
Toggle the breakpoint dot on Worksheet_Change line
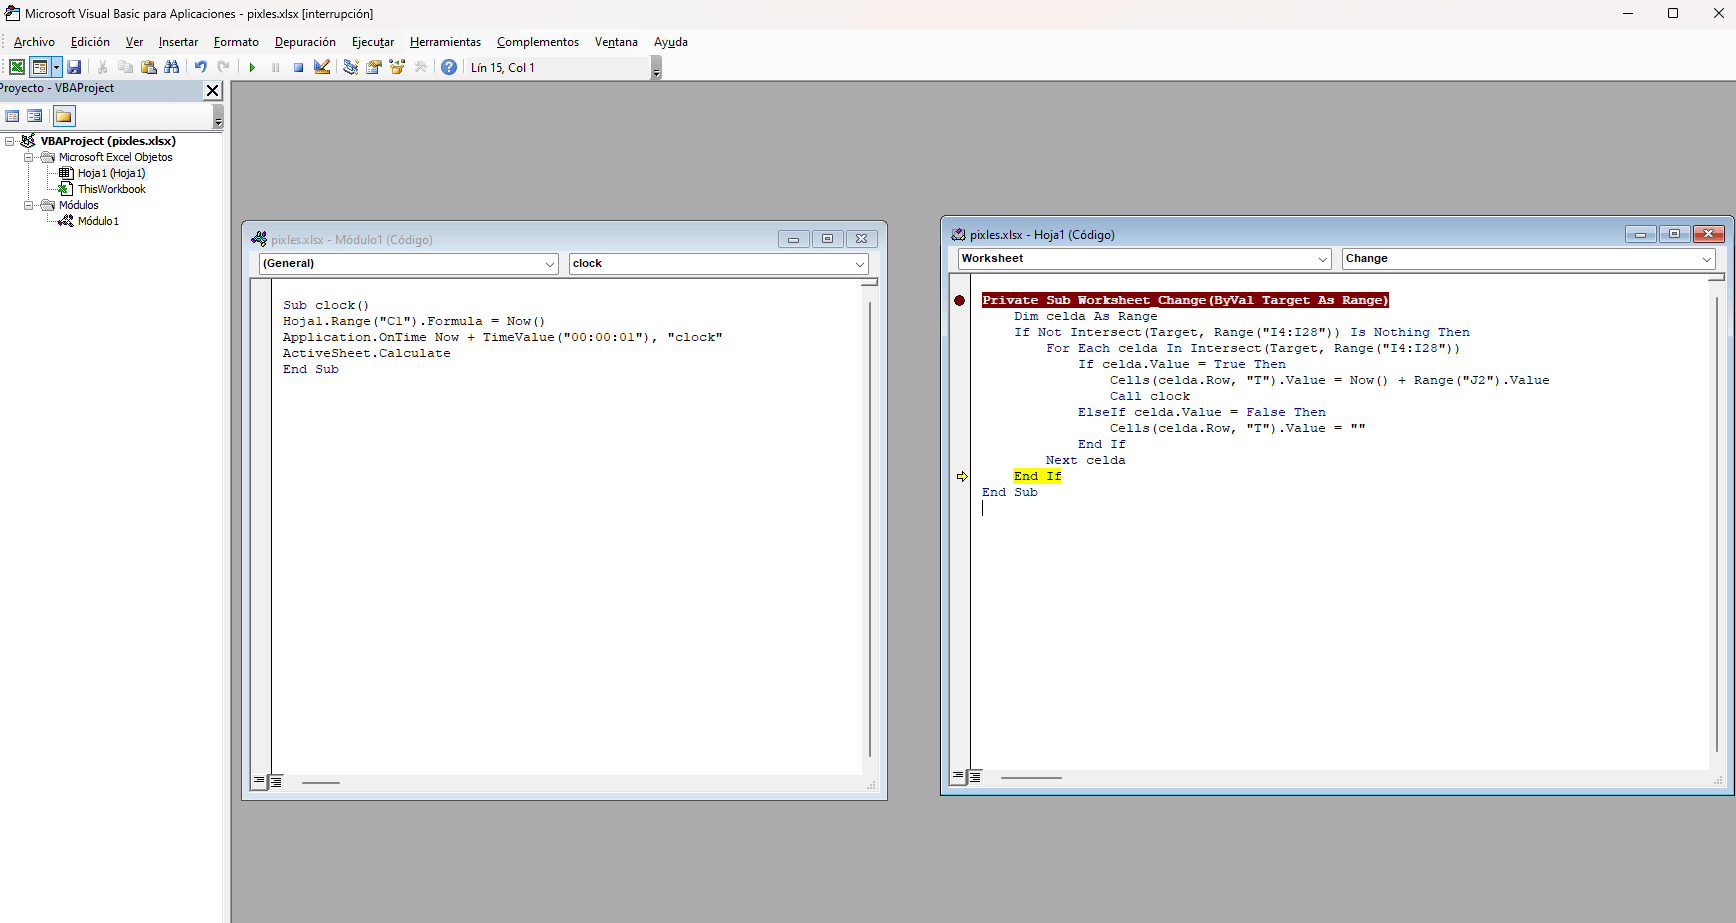click(x=960, y=300)
